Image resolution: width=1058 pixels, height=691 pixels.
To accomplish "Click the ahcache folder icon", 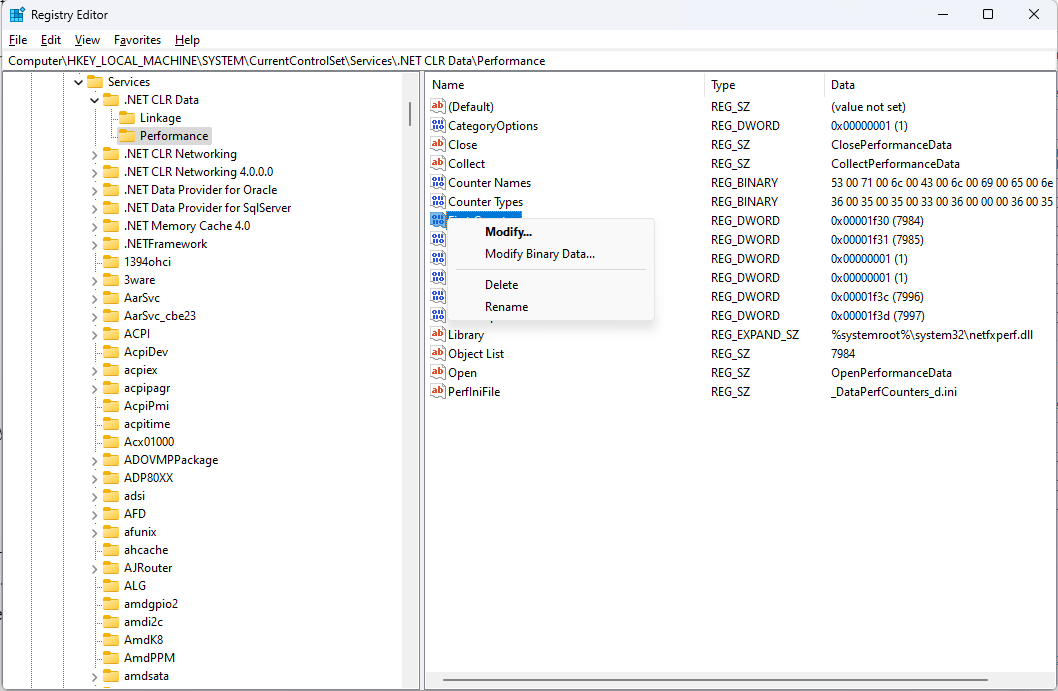I will 111,550.
